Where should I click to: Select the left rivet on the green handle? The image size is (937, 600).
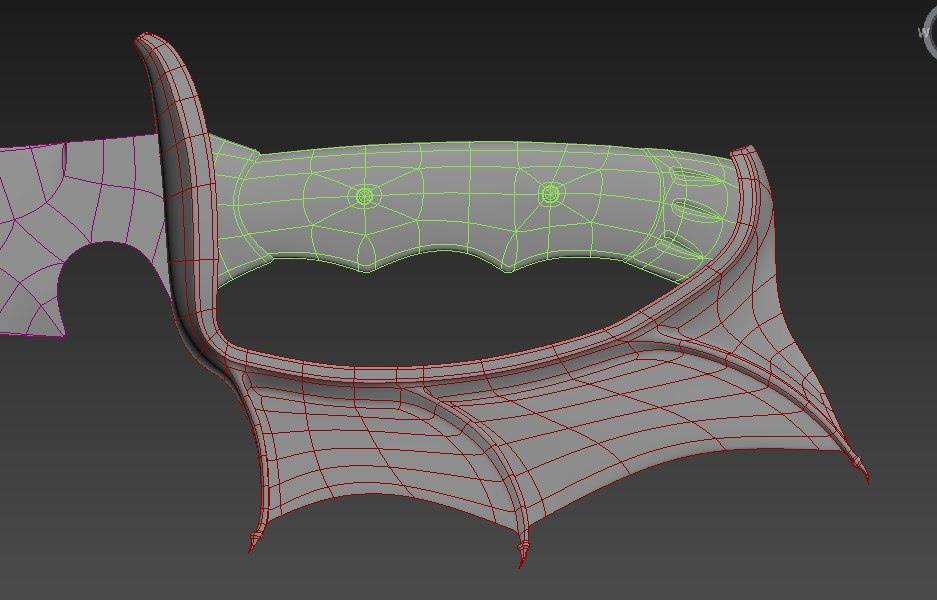click(x=364, y=195)
